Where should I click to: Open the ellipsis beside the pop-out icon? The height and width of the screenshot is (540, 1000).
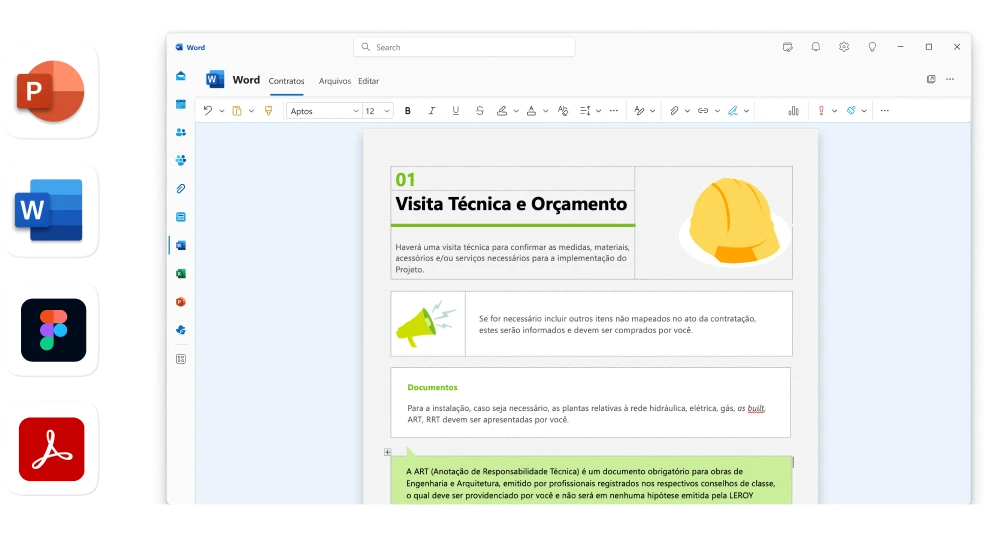pyautogui.click(x=950, y=79)
